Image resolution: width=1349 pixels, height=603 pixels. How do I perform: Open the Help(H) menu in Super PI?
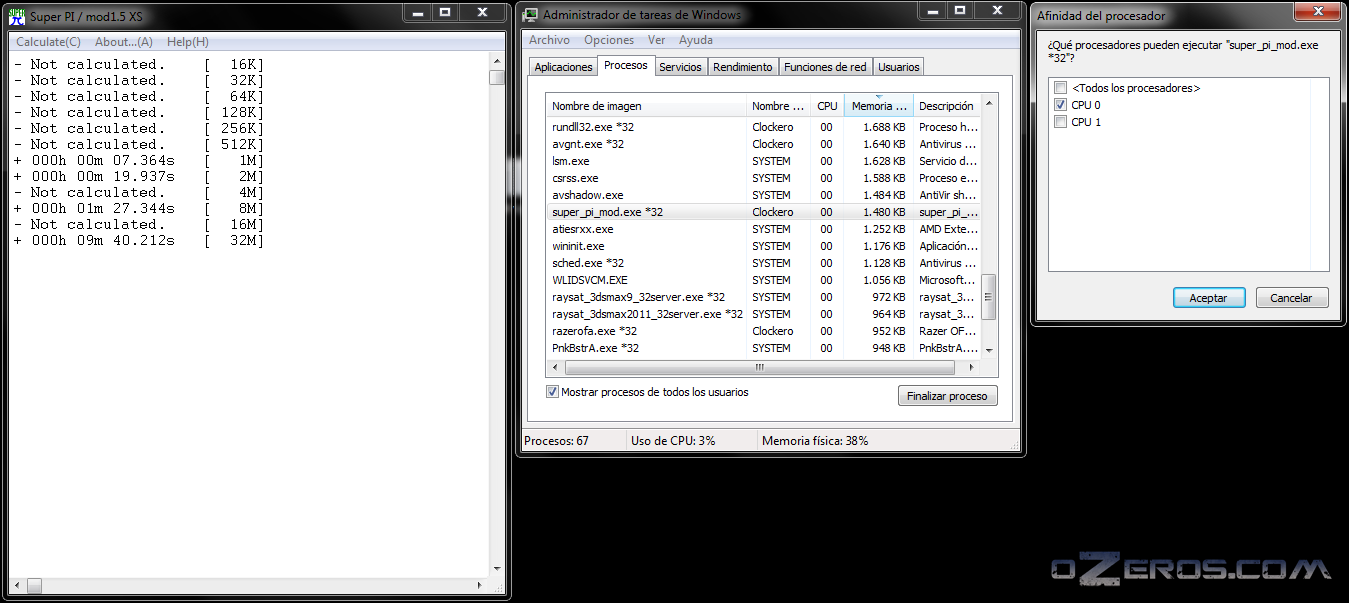(188, 42)
